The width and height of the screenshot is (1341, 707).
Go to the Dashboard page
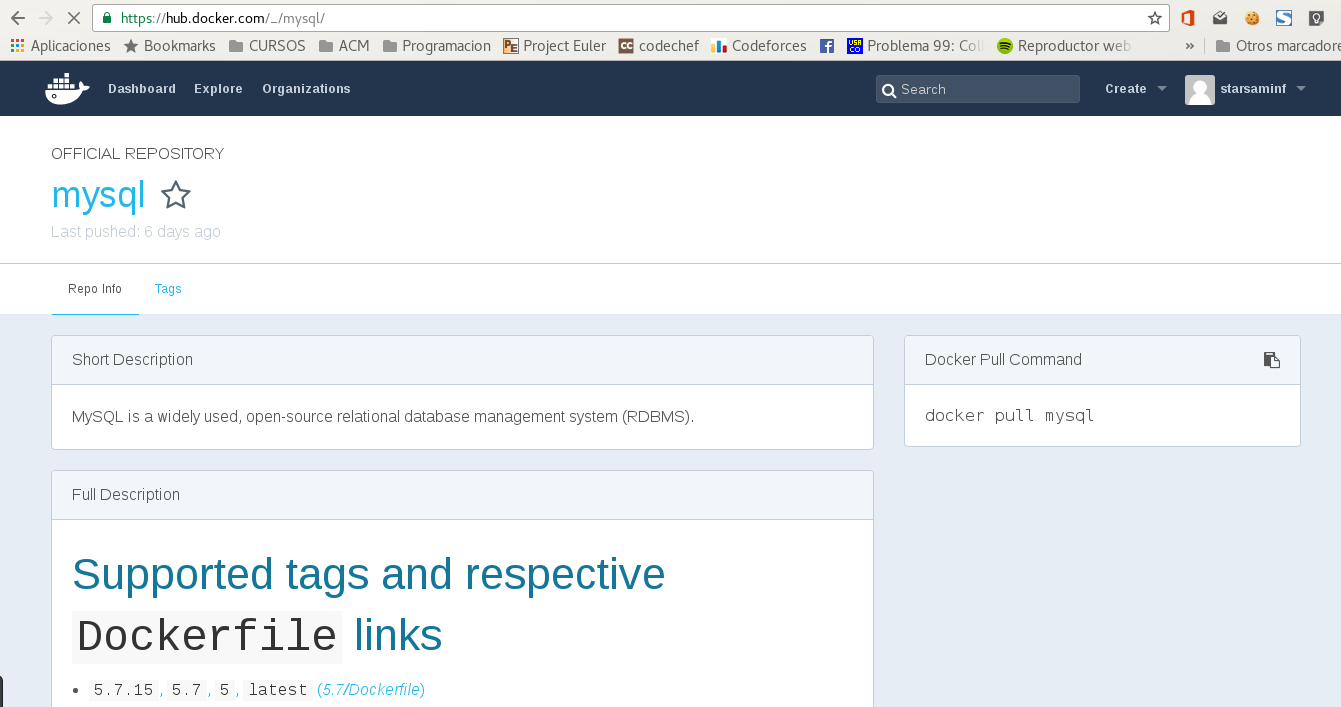[142, 89]
